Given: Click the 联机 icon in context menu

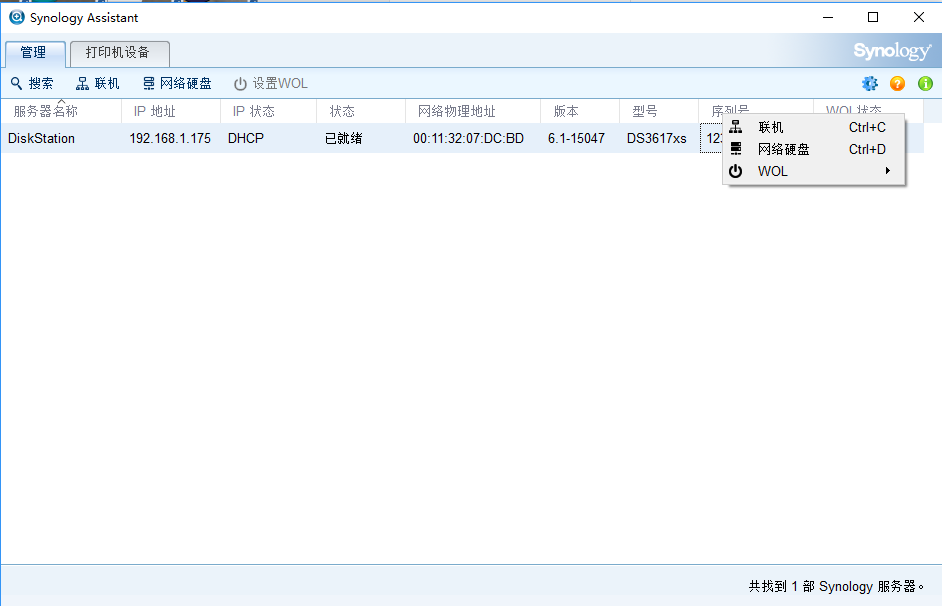Looking at the screenshot, I should coord(735,127).
